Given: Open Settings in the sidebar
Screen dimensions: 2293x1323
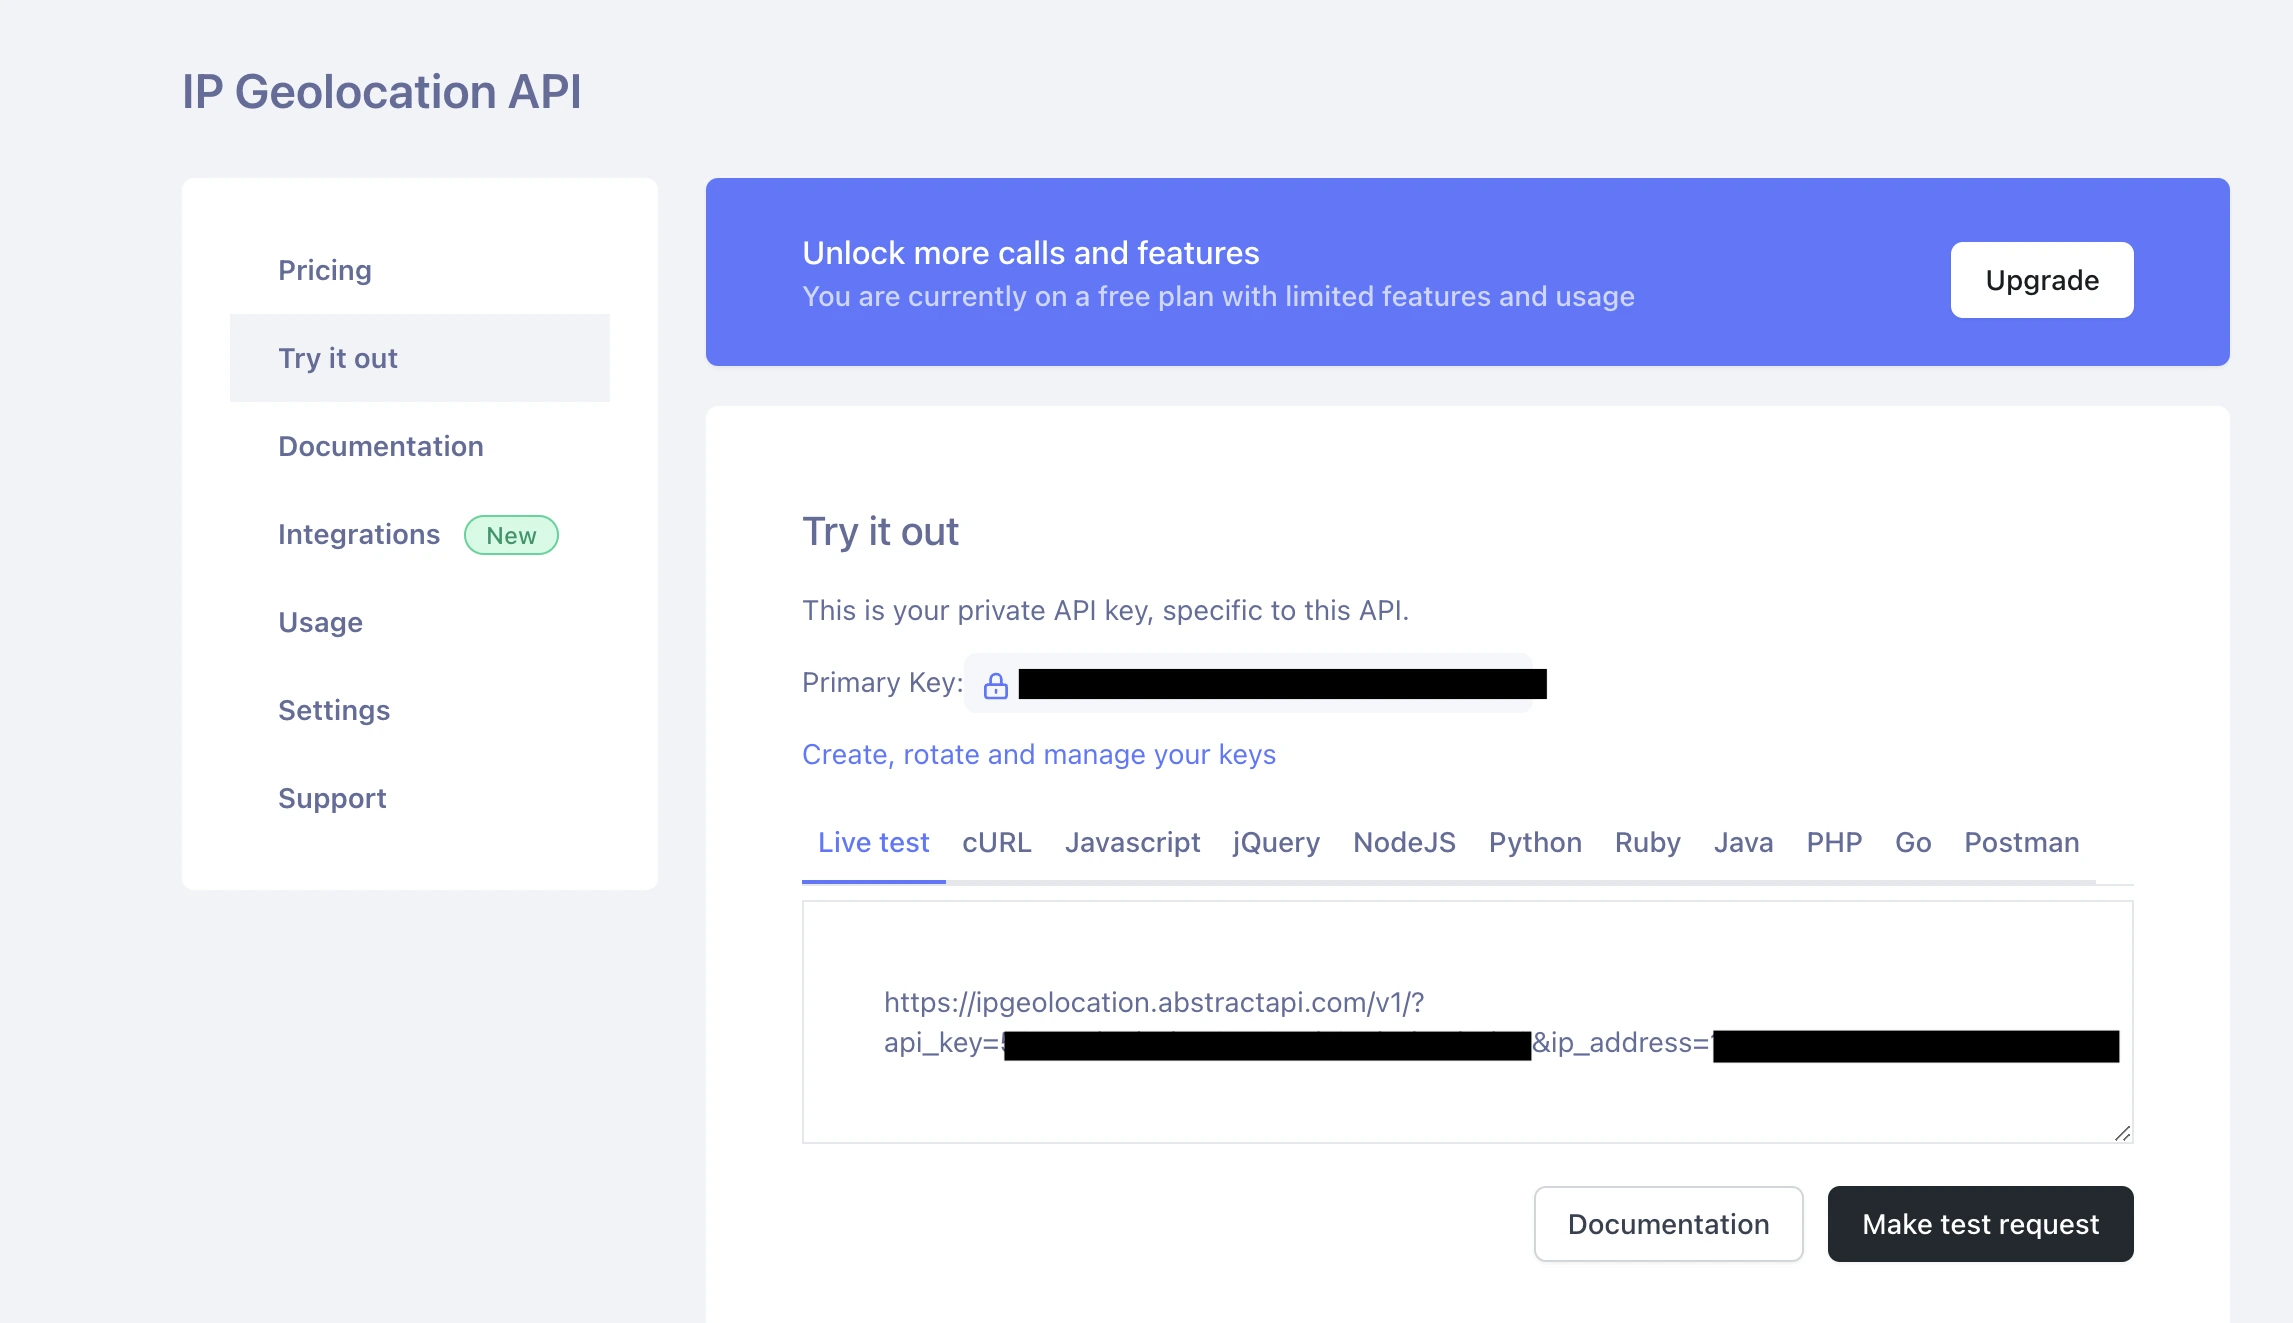Looking at the screenshot, I should point(419,710).
